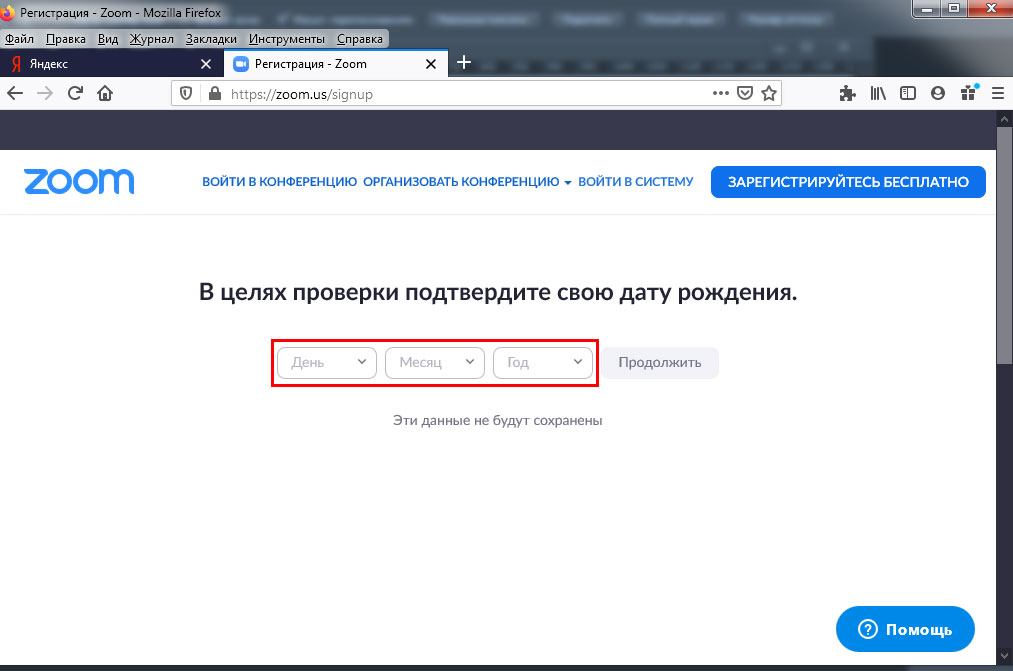
Task: Bookmark the page with the star icon
Action: [x=770, y=92]
